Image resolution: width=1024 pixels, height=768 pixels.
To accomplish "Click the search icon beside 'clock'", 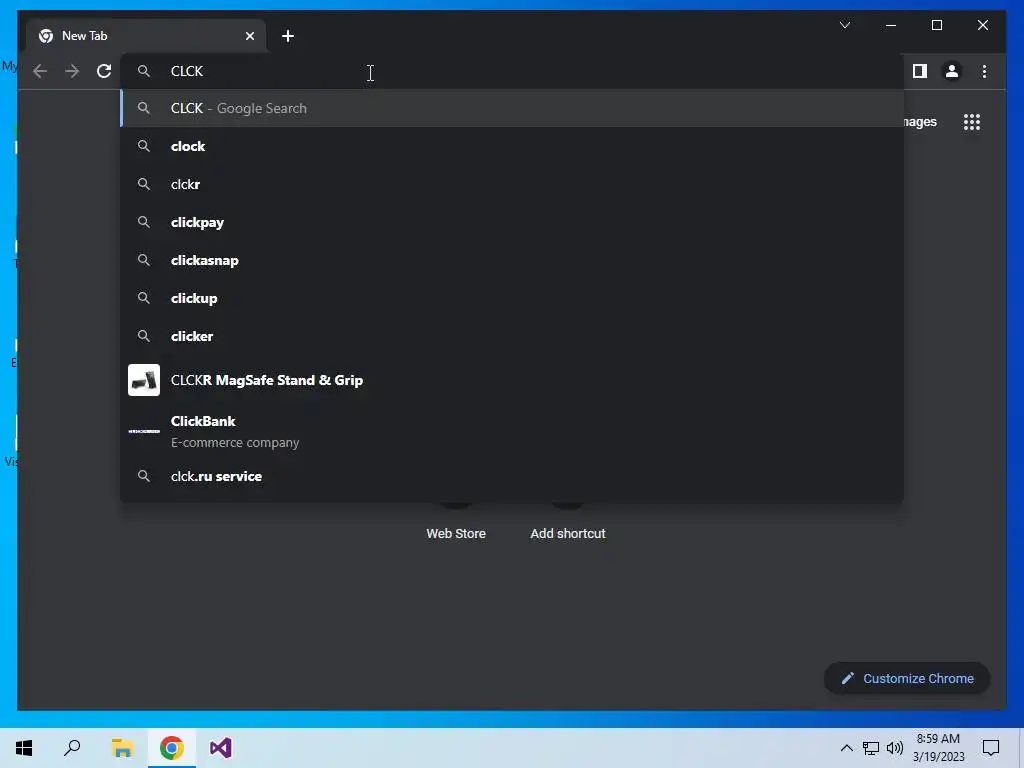I will [144, 146].
